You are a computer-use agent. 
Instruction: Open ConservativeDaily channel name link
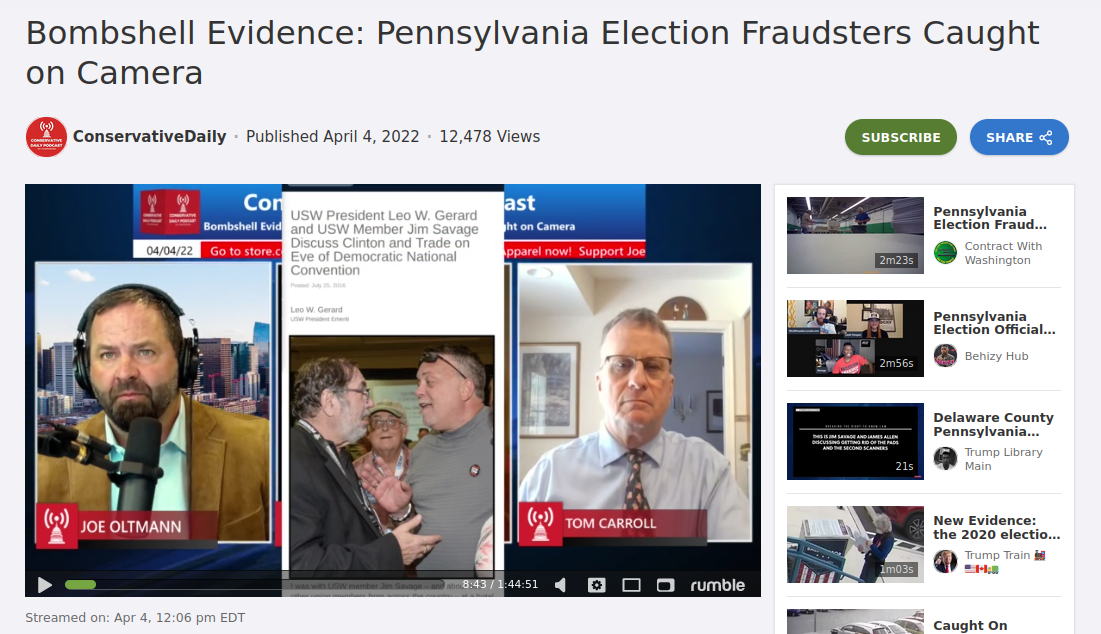click(x=150, y=136)
